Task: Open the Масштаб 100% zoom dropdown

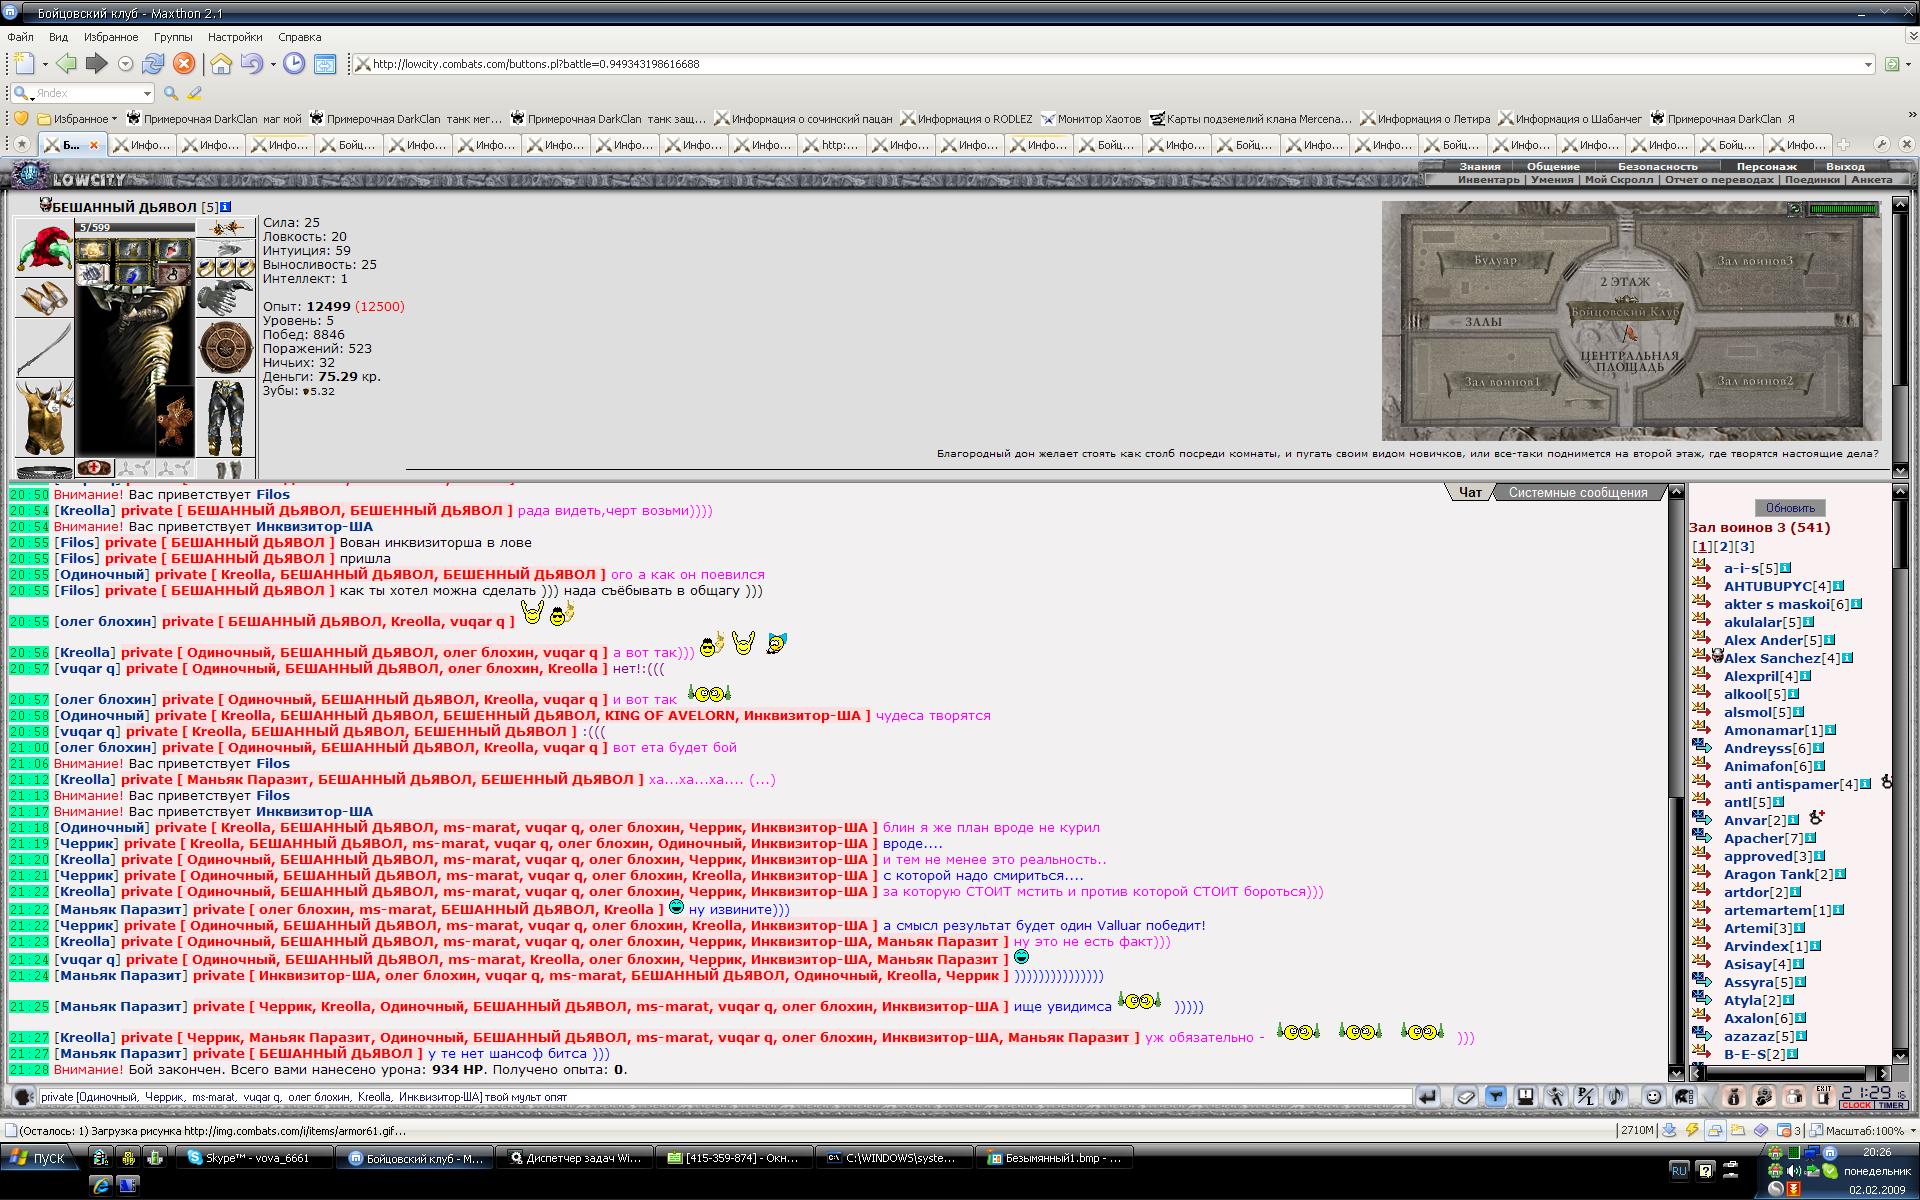Action: [x=1912, y=1131]
